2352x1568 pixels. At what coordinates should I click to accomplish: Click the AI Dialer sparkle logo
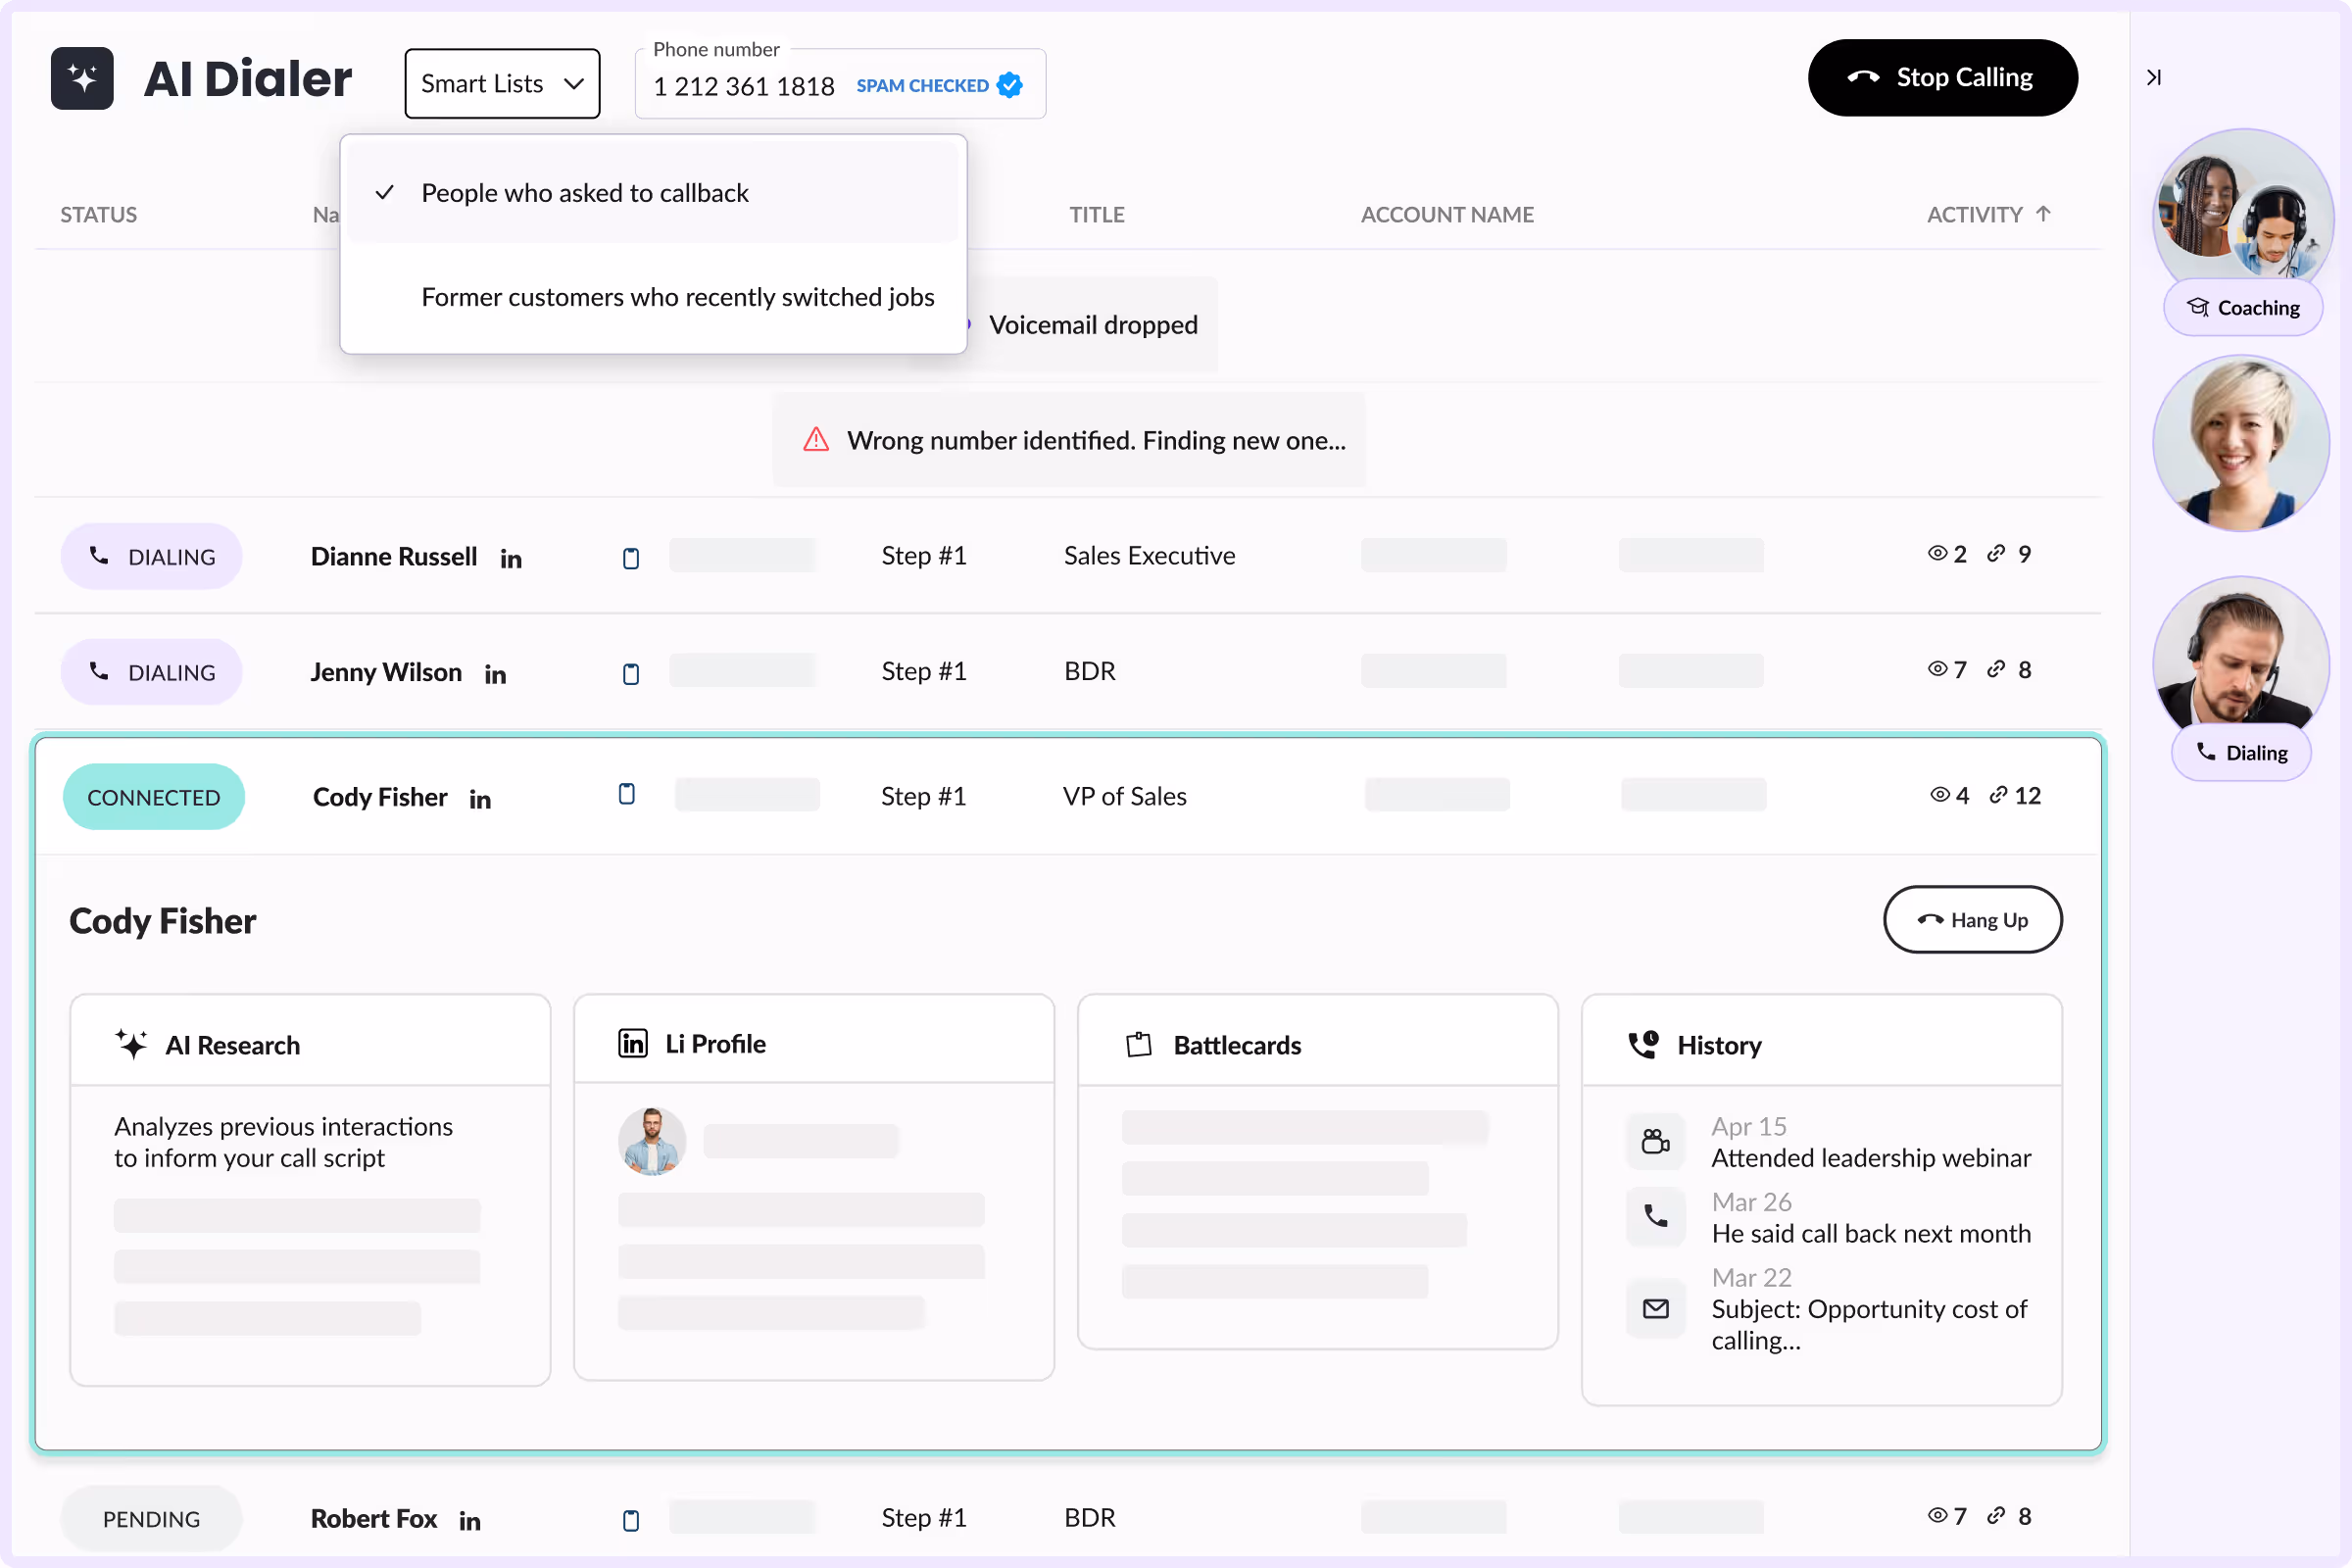(82, 78)
